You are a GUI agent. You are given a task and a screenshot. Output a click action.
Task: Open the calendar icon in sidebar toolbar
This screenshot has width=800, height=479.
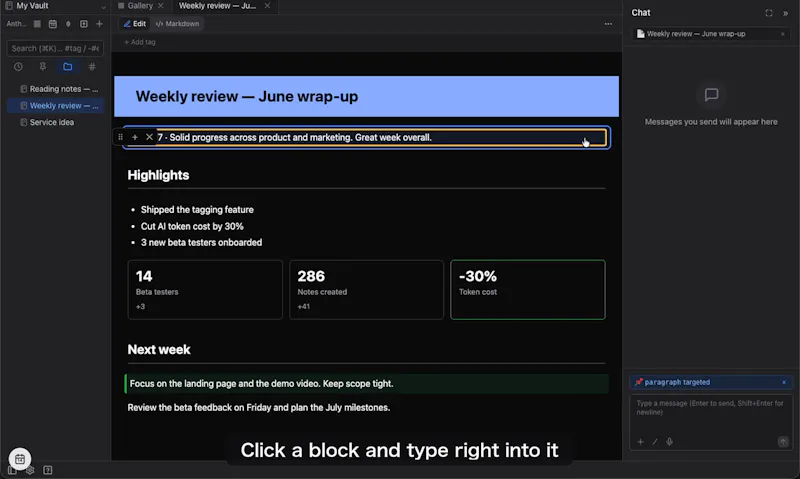point(53,23)
